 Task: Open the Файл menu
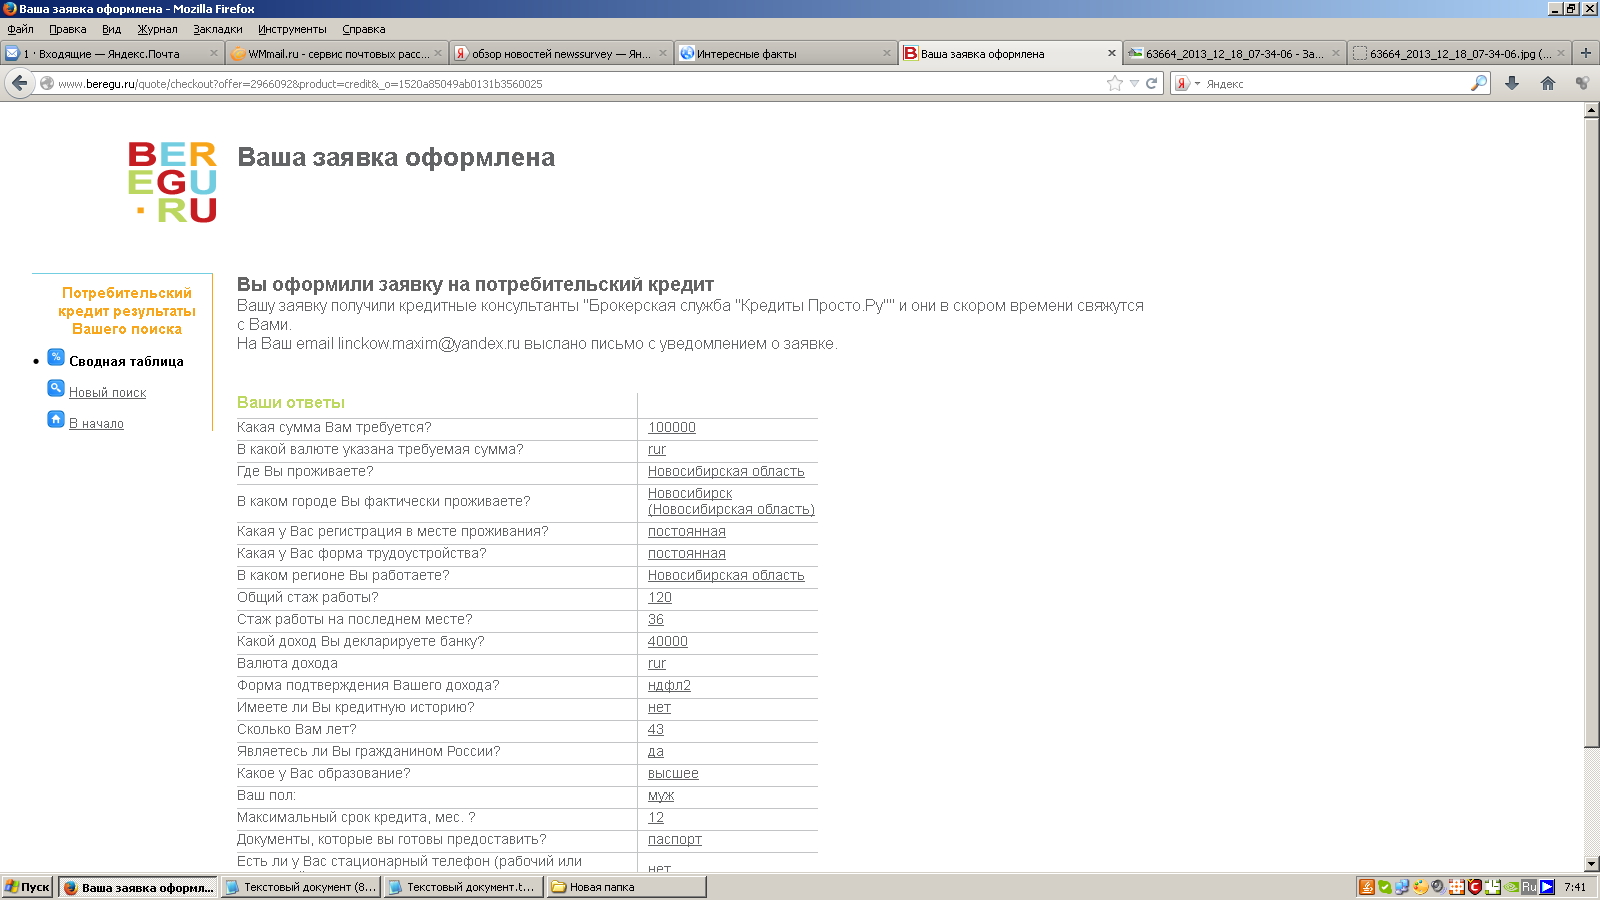[x=21, y=29]
